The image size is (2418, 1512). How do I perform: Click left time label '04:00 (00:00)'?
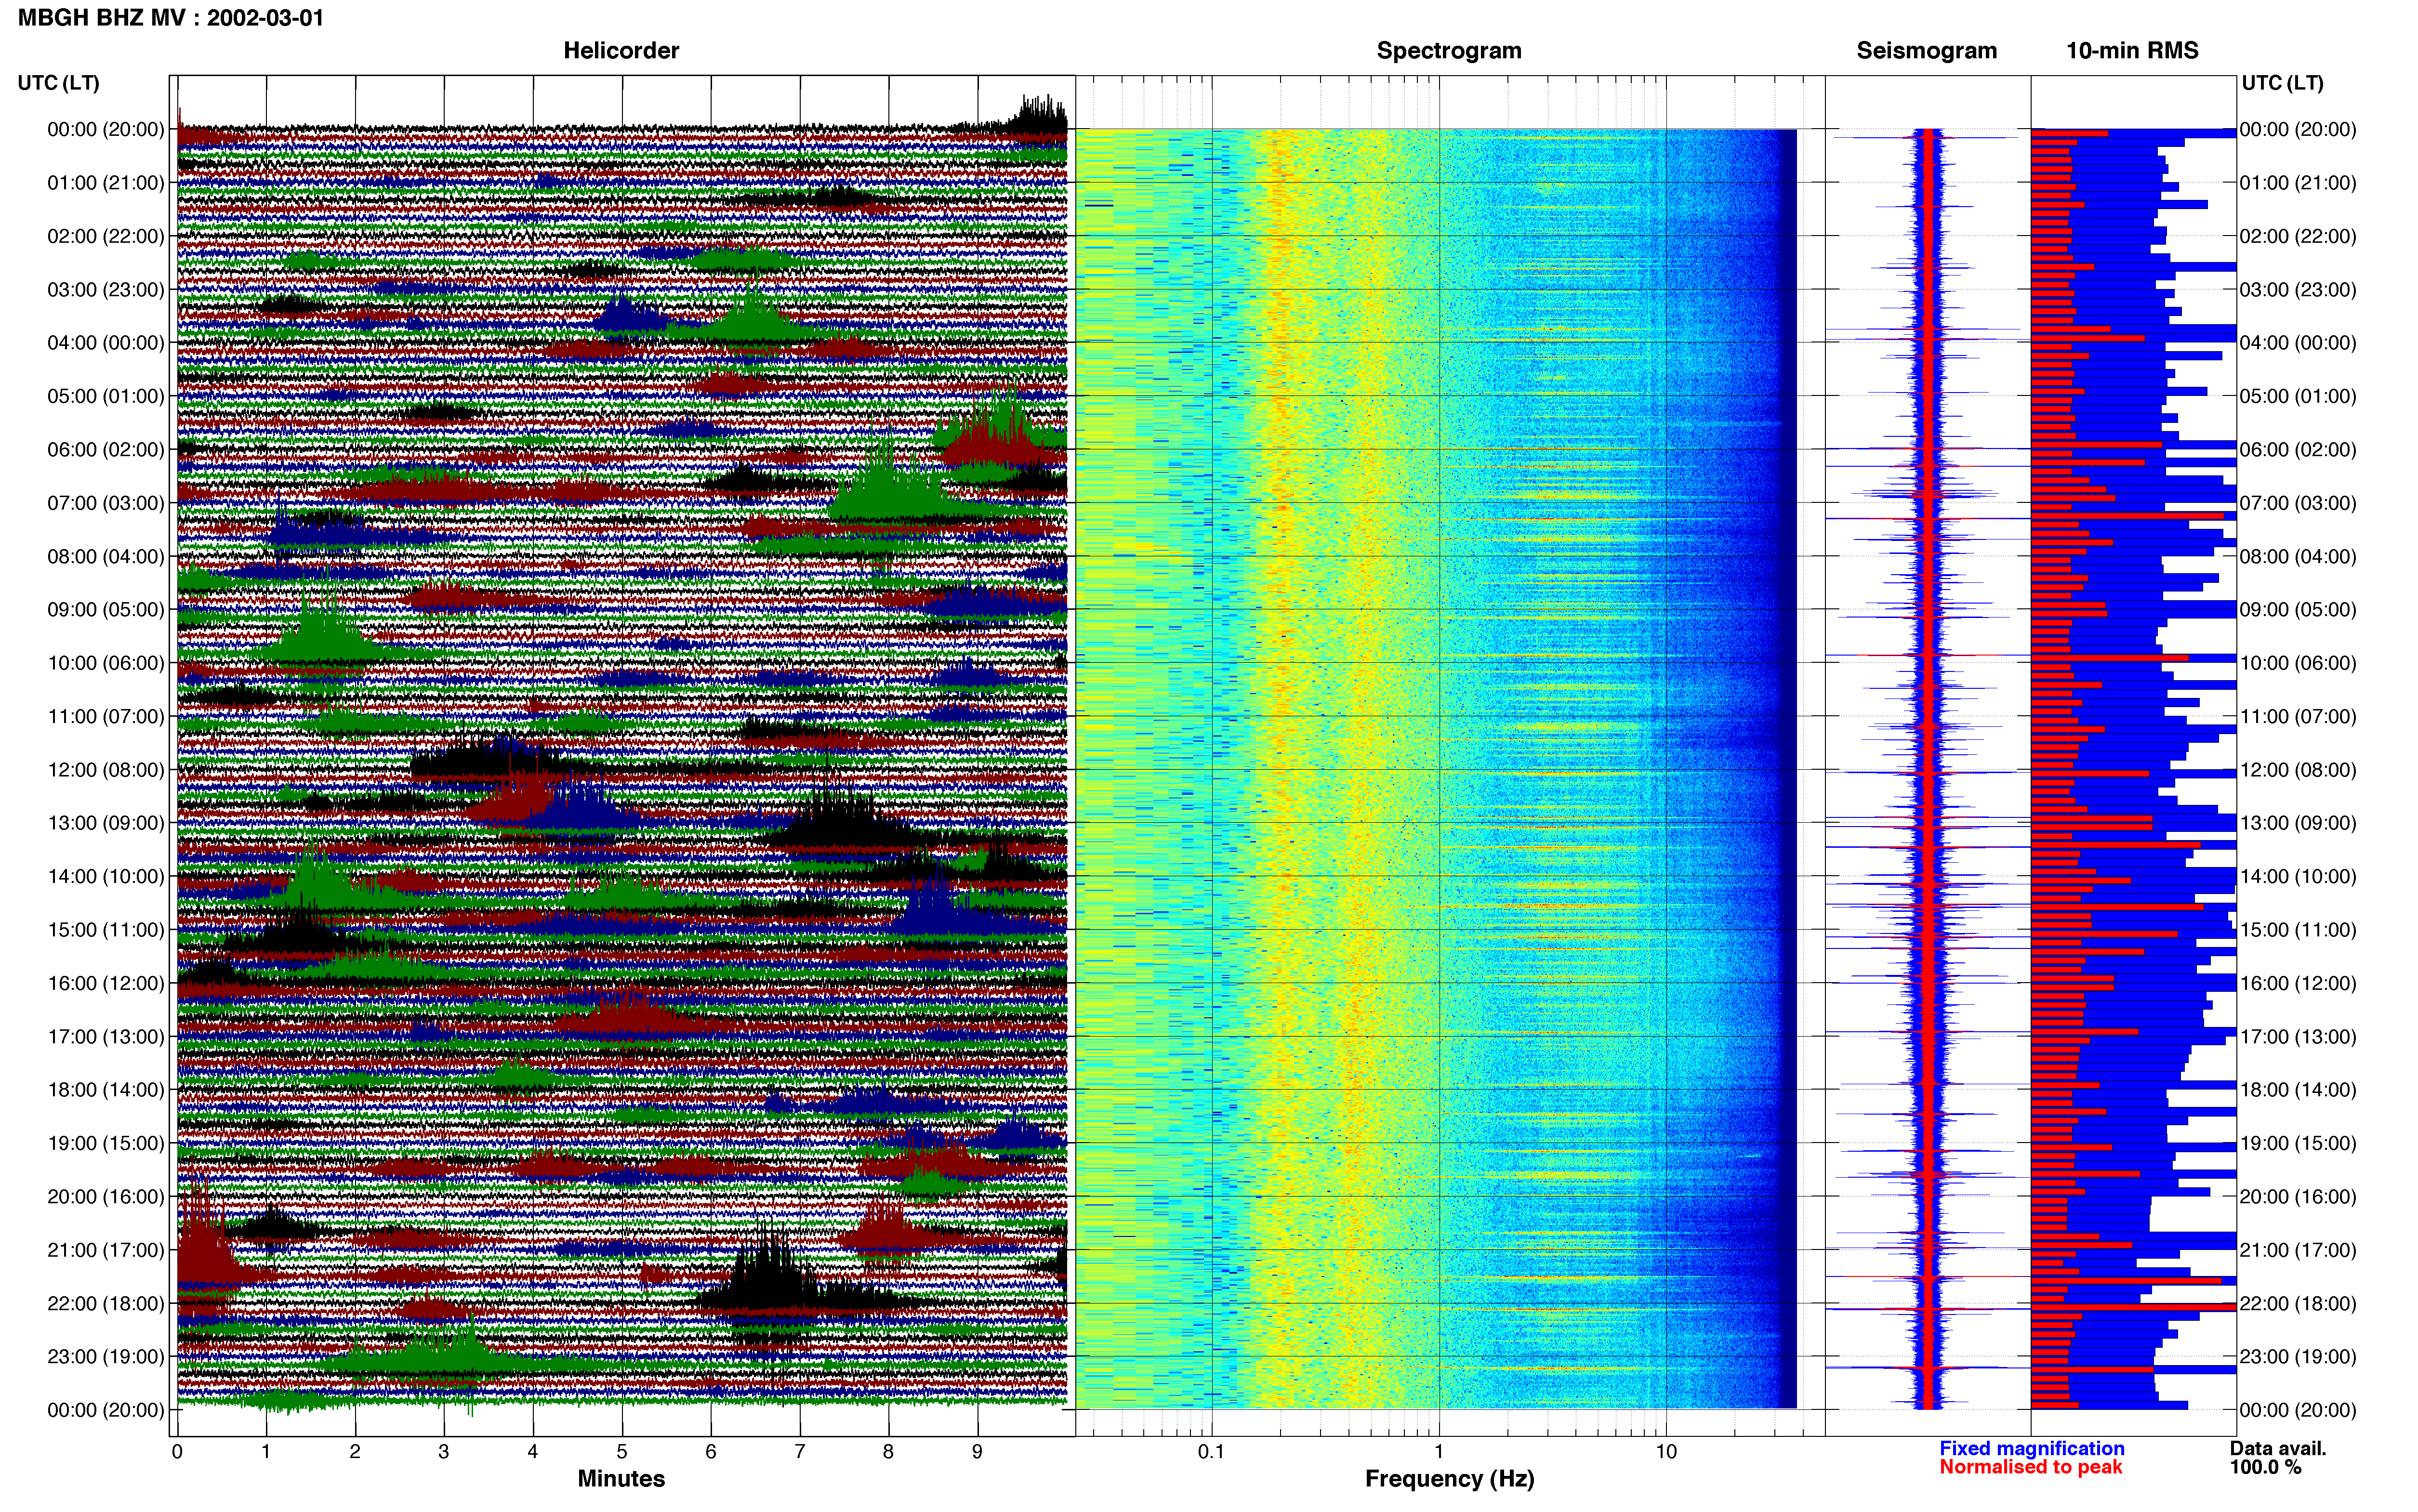click(106, 343)
